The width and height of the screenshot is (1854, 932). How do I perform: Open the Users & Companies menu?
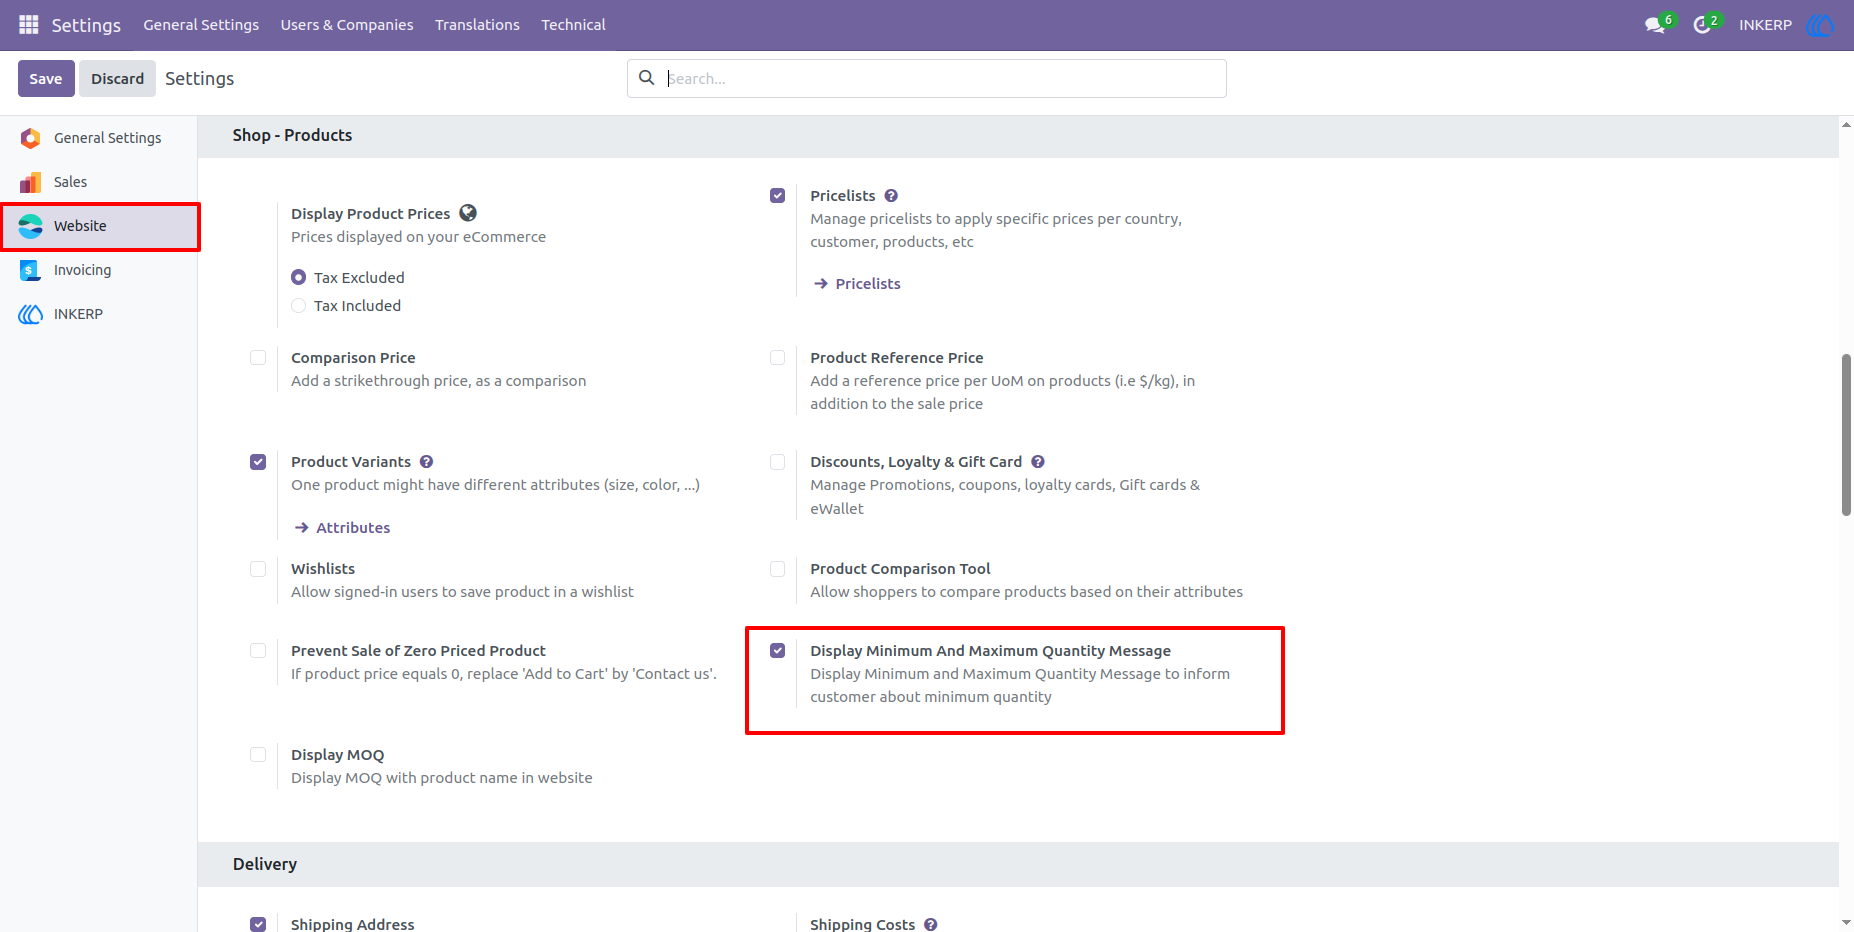coord(347,25)
